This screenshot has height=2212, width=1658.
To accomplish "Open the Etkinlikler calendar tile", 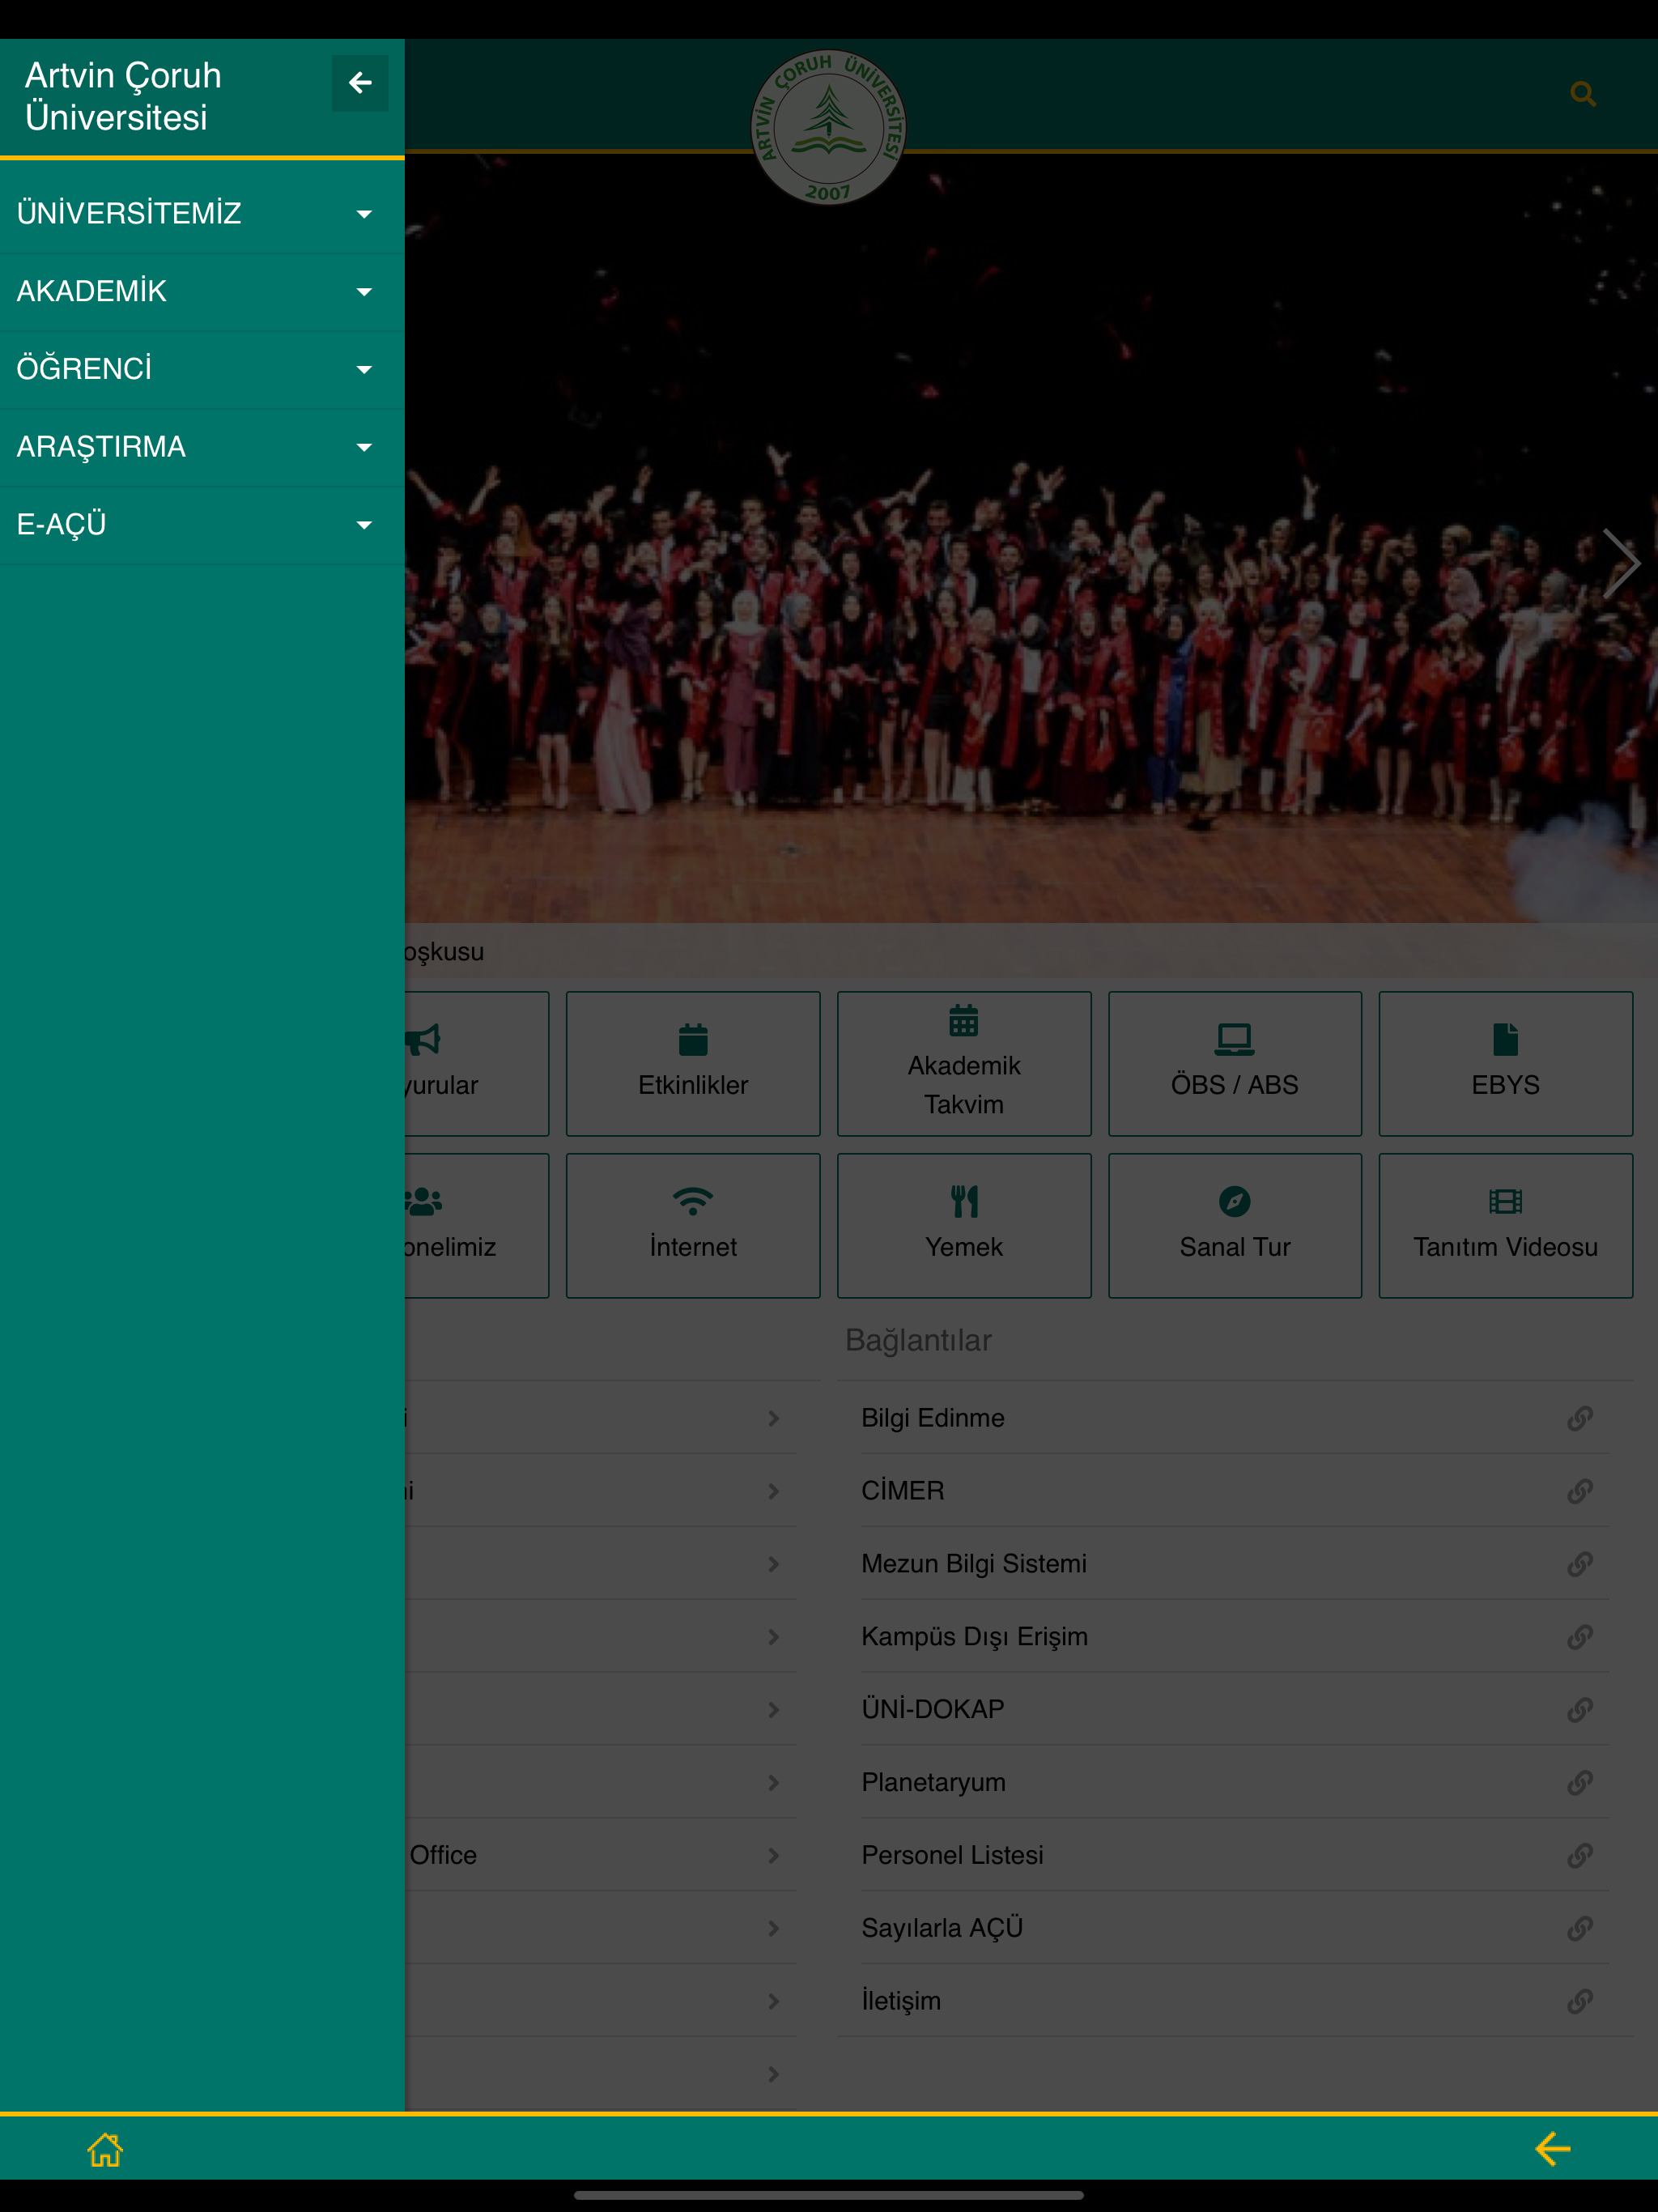I will [693, 1063].
